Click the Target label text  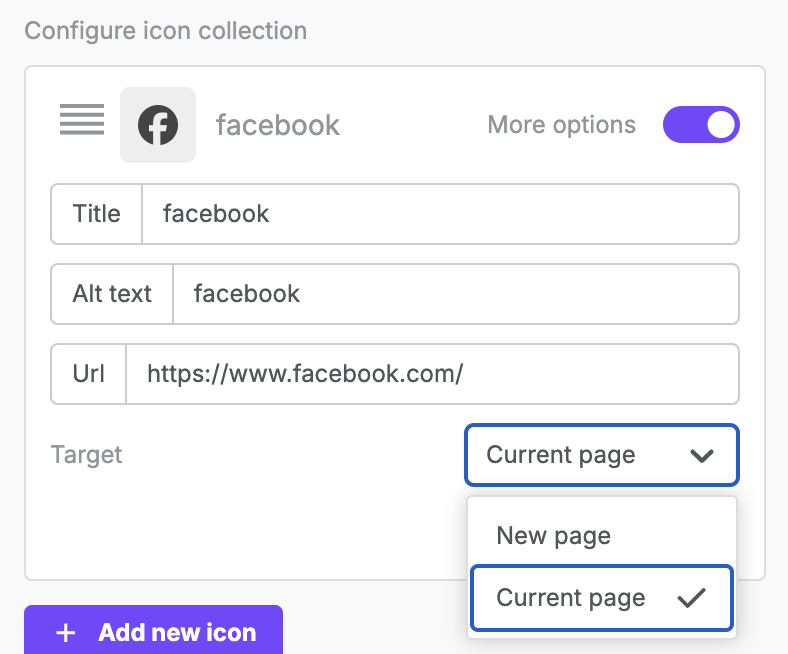pyautogui.click(x=86, y=455)
